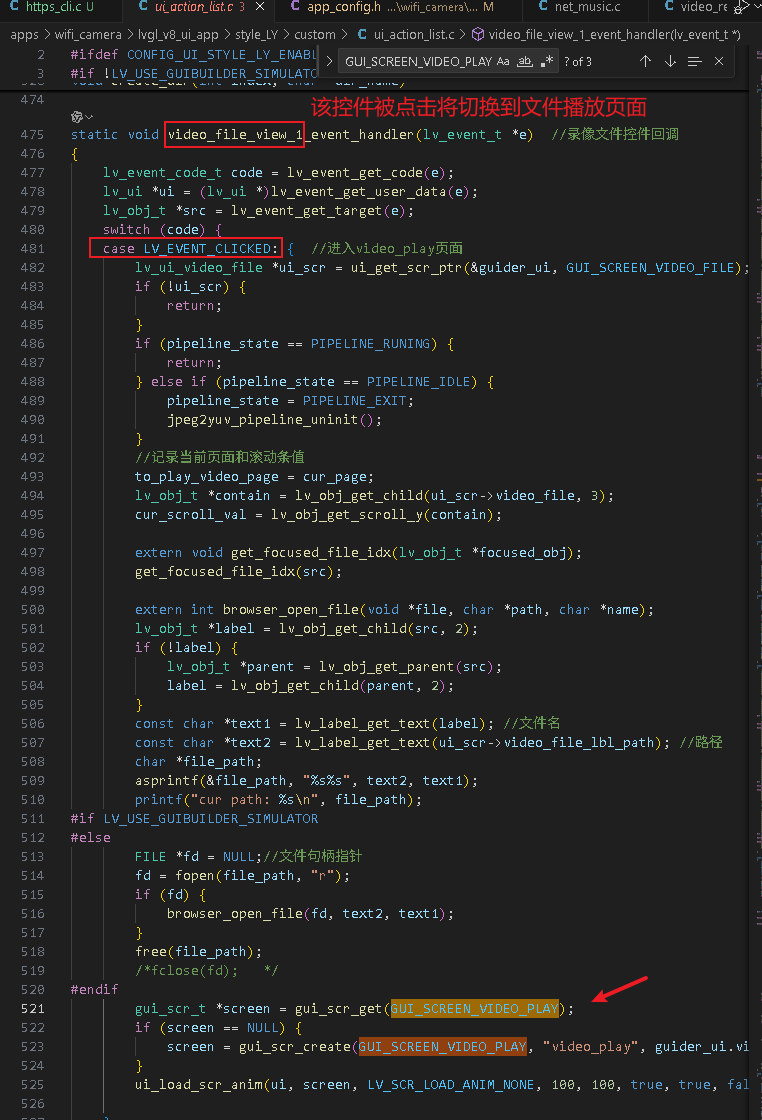Click the ui_action_list.c breadcrumb
Image resolution: width=762 pixels, height=1120 pixels.
pos(414,34)
